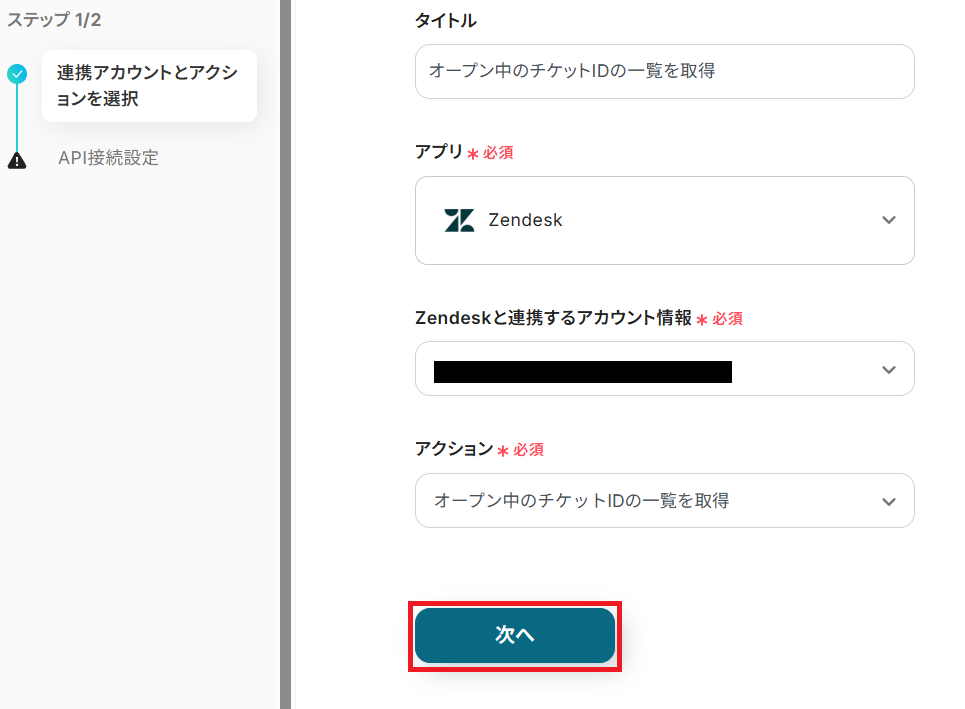Click the gray vertical panel divider
The width and height of the screenshot is (965, 709).
[x=285, y=354]
